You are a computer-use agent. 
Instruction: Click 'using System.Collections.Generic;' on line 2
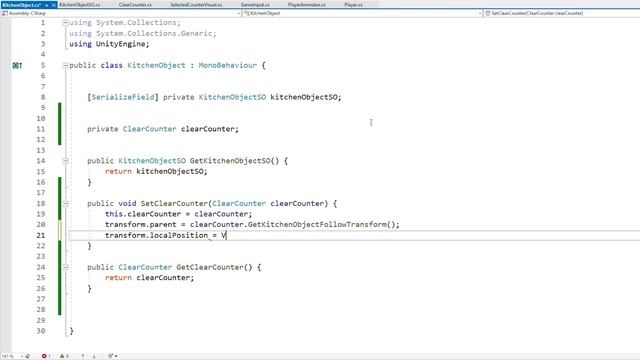143,33
